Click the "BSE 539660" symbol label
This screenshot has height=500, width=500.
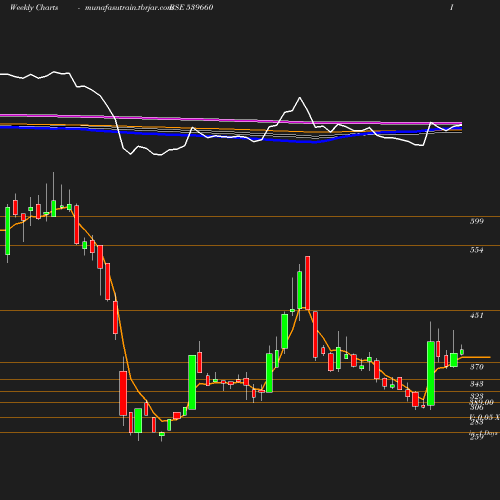click(x=192, y=8)
